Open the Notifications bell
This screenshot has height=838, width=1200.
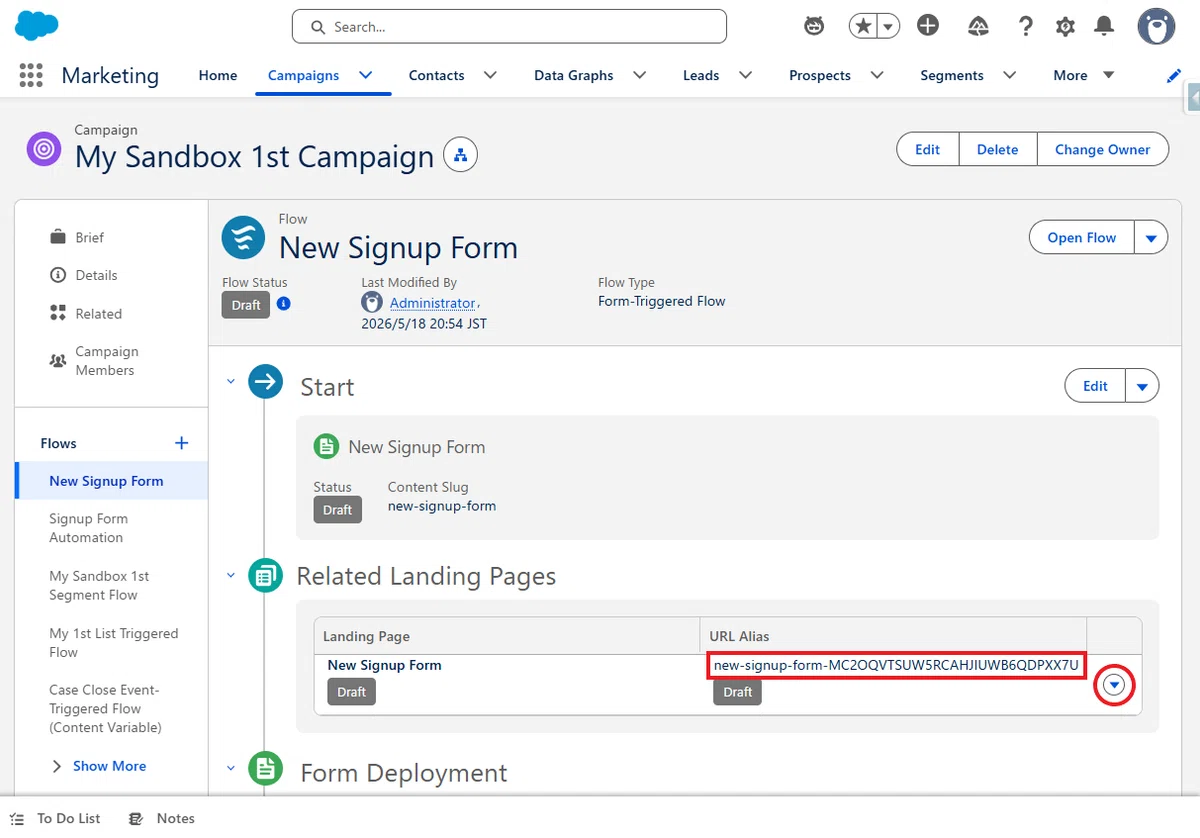pos(1104,26)
